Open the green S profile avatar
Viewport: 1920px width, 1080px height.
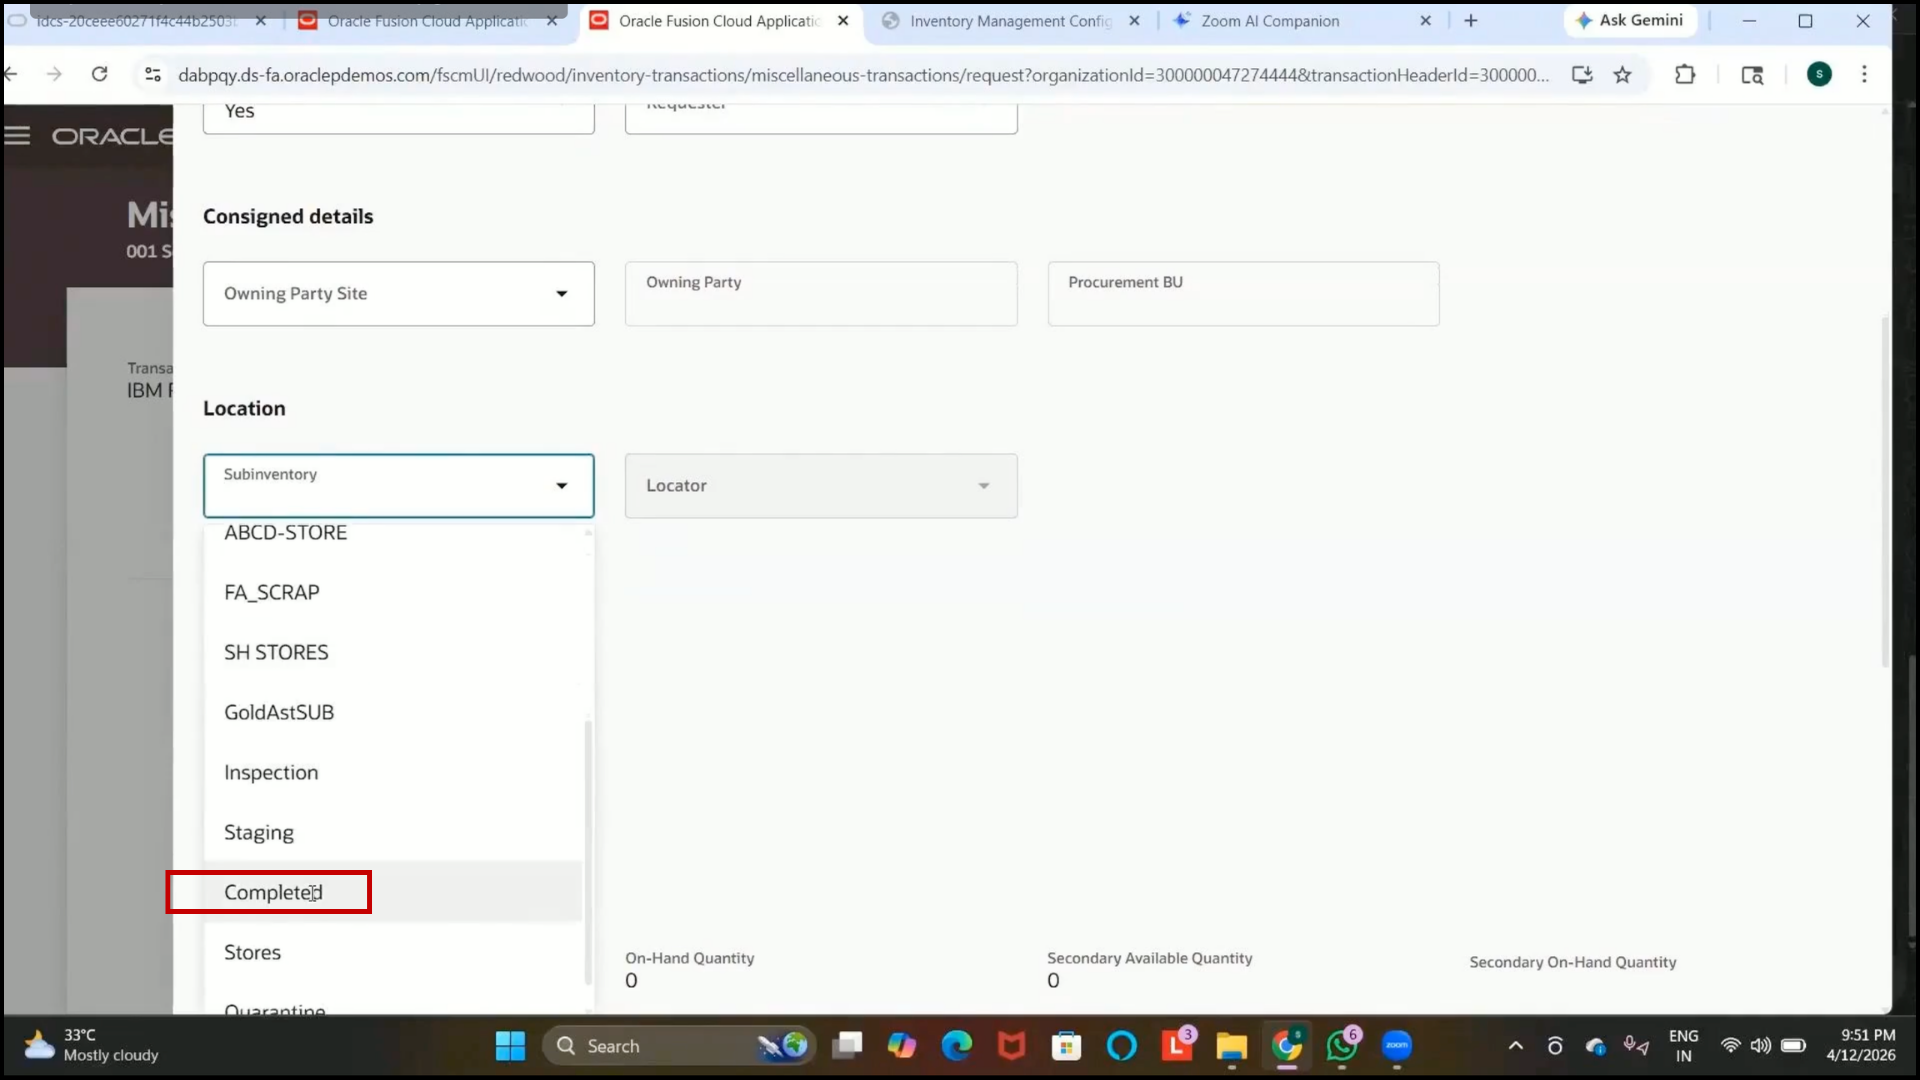1819,74
